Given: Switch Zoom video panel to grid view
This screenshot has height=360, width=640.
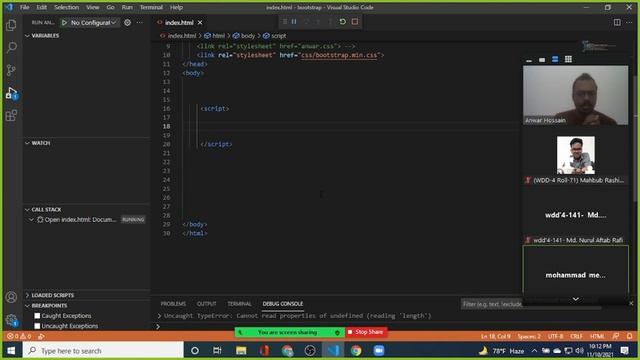Looking at the screenshot, I should pos(568,60).
